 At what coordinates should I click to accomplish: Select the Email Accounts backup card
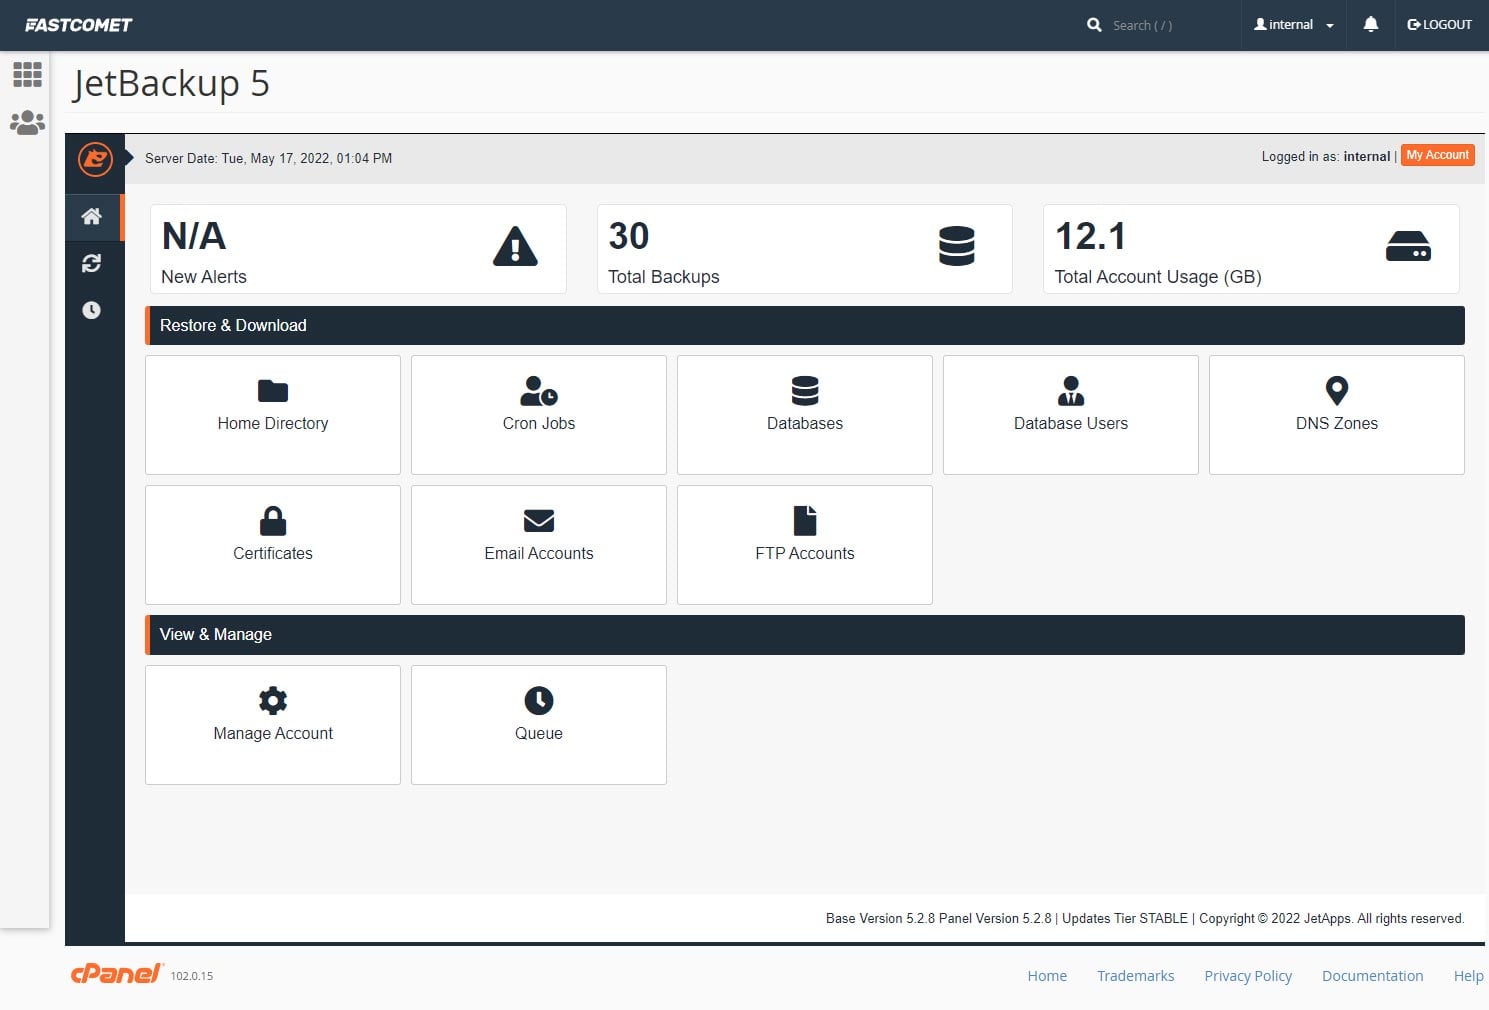coord(538,545)
